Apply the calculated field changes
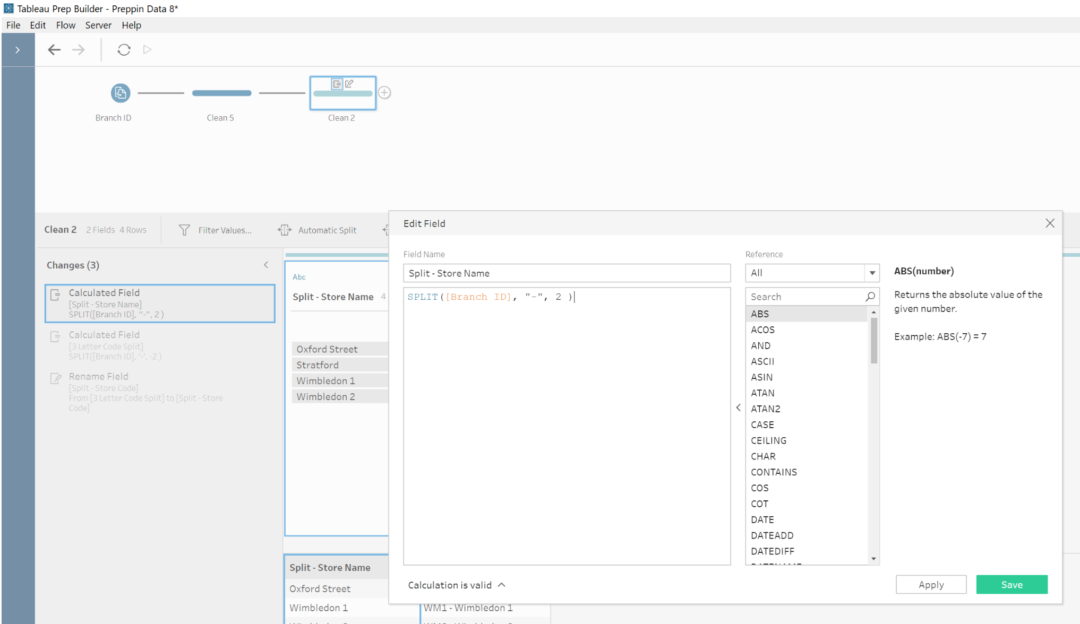Viewport: 1080px width, 624px height. (930, 584)
